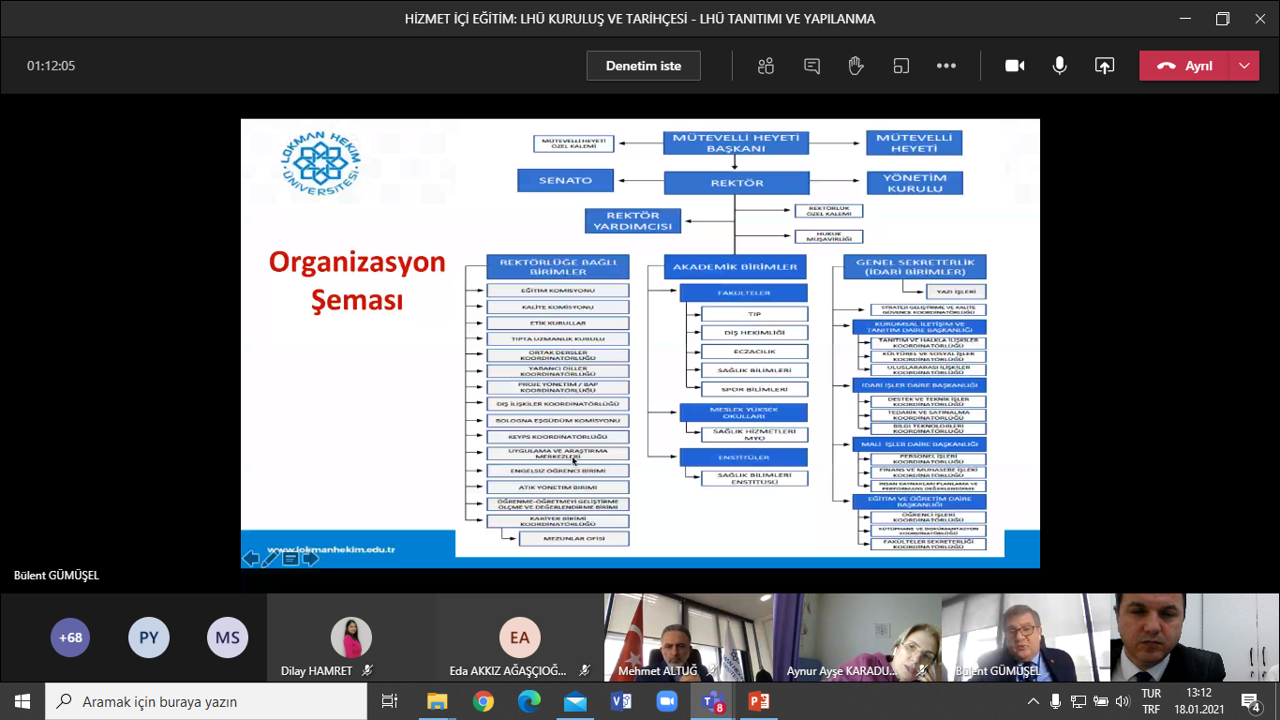
Task: Open the breakout rooms icon
Action: click(901, 66)
